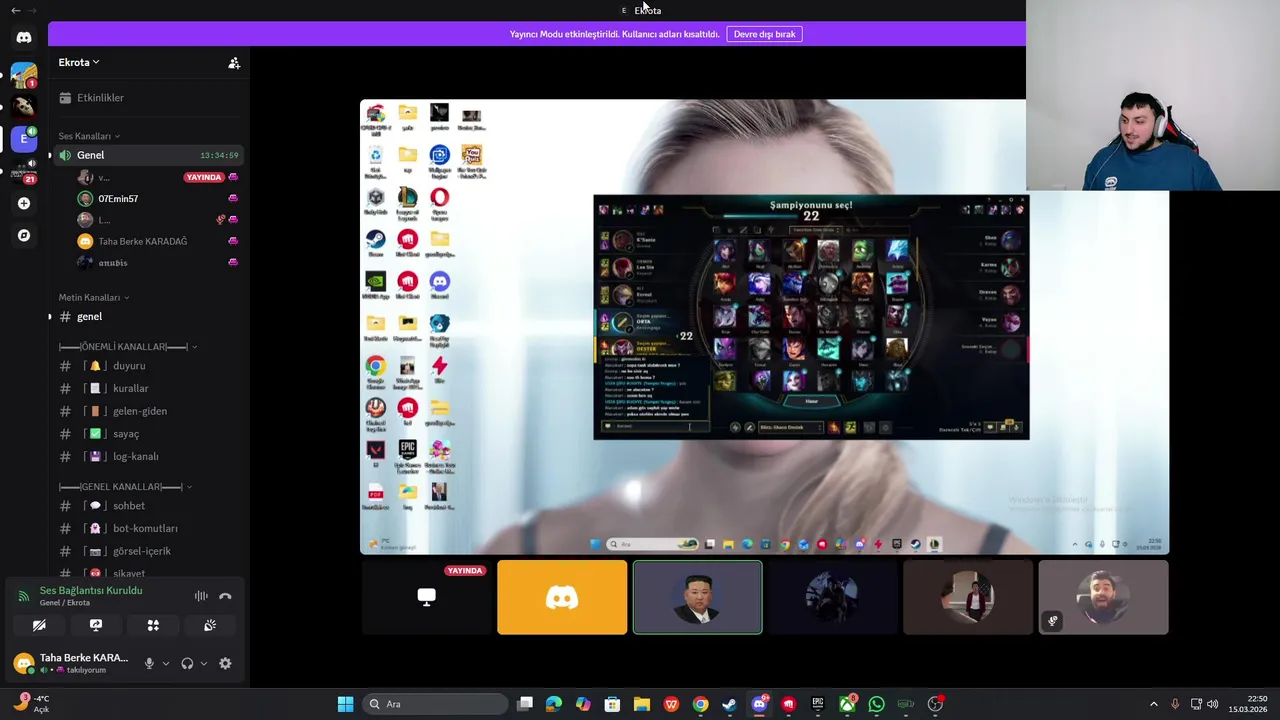Open the görsel-içerik channel
The image size is (1280, 720).
pyautogui.click(x=149, y=551)
